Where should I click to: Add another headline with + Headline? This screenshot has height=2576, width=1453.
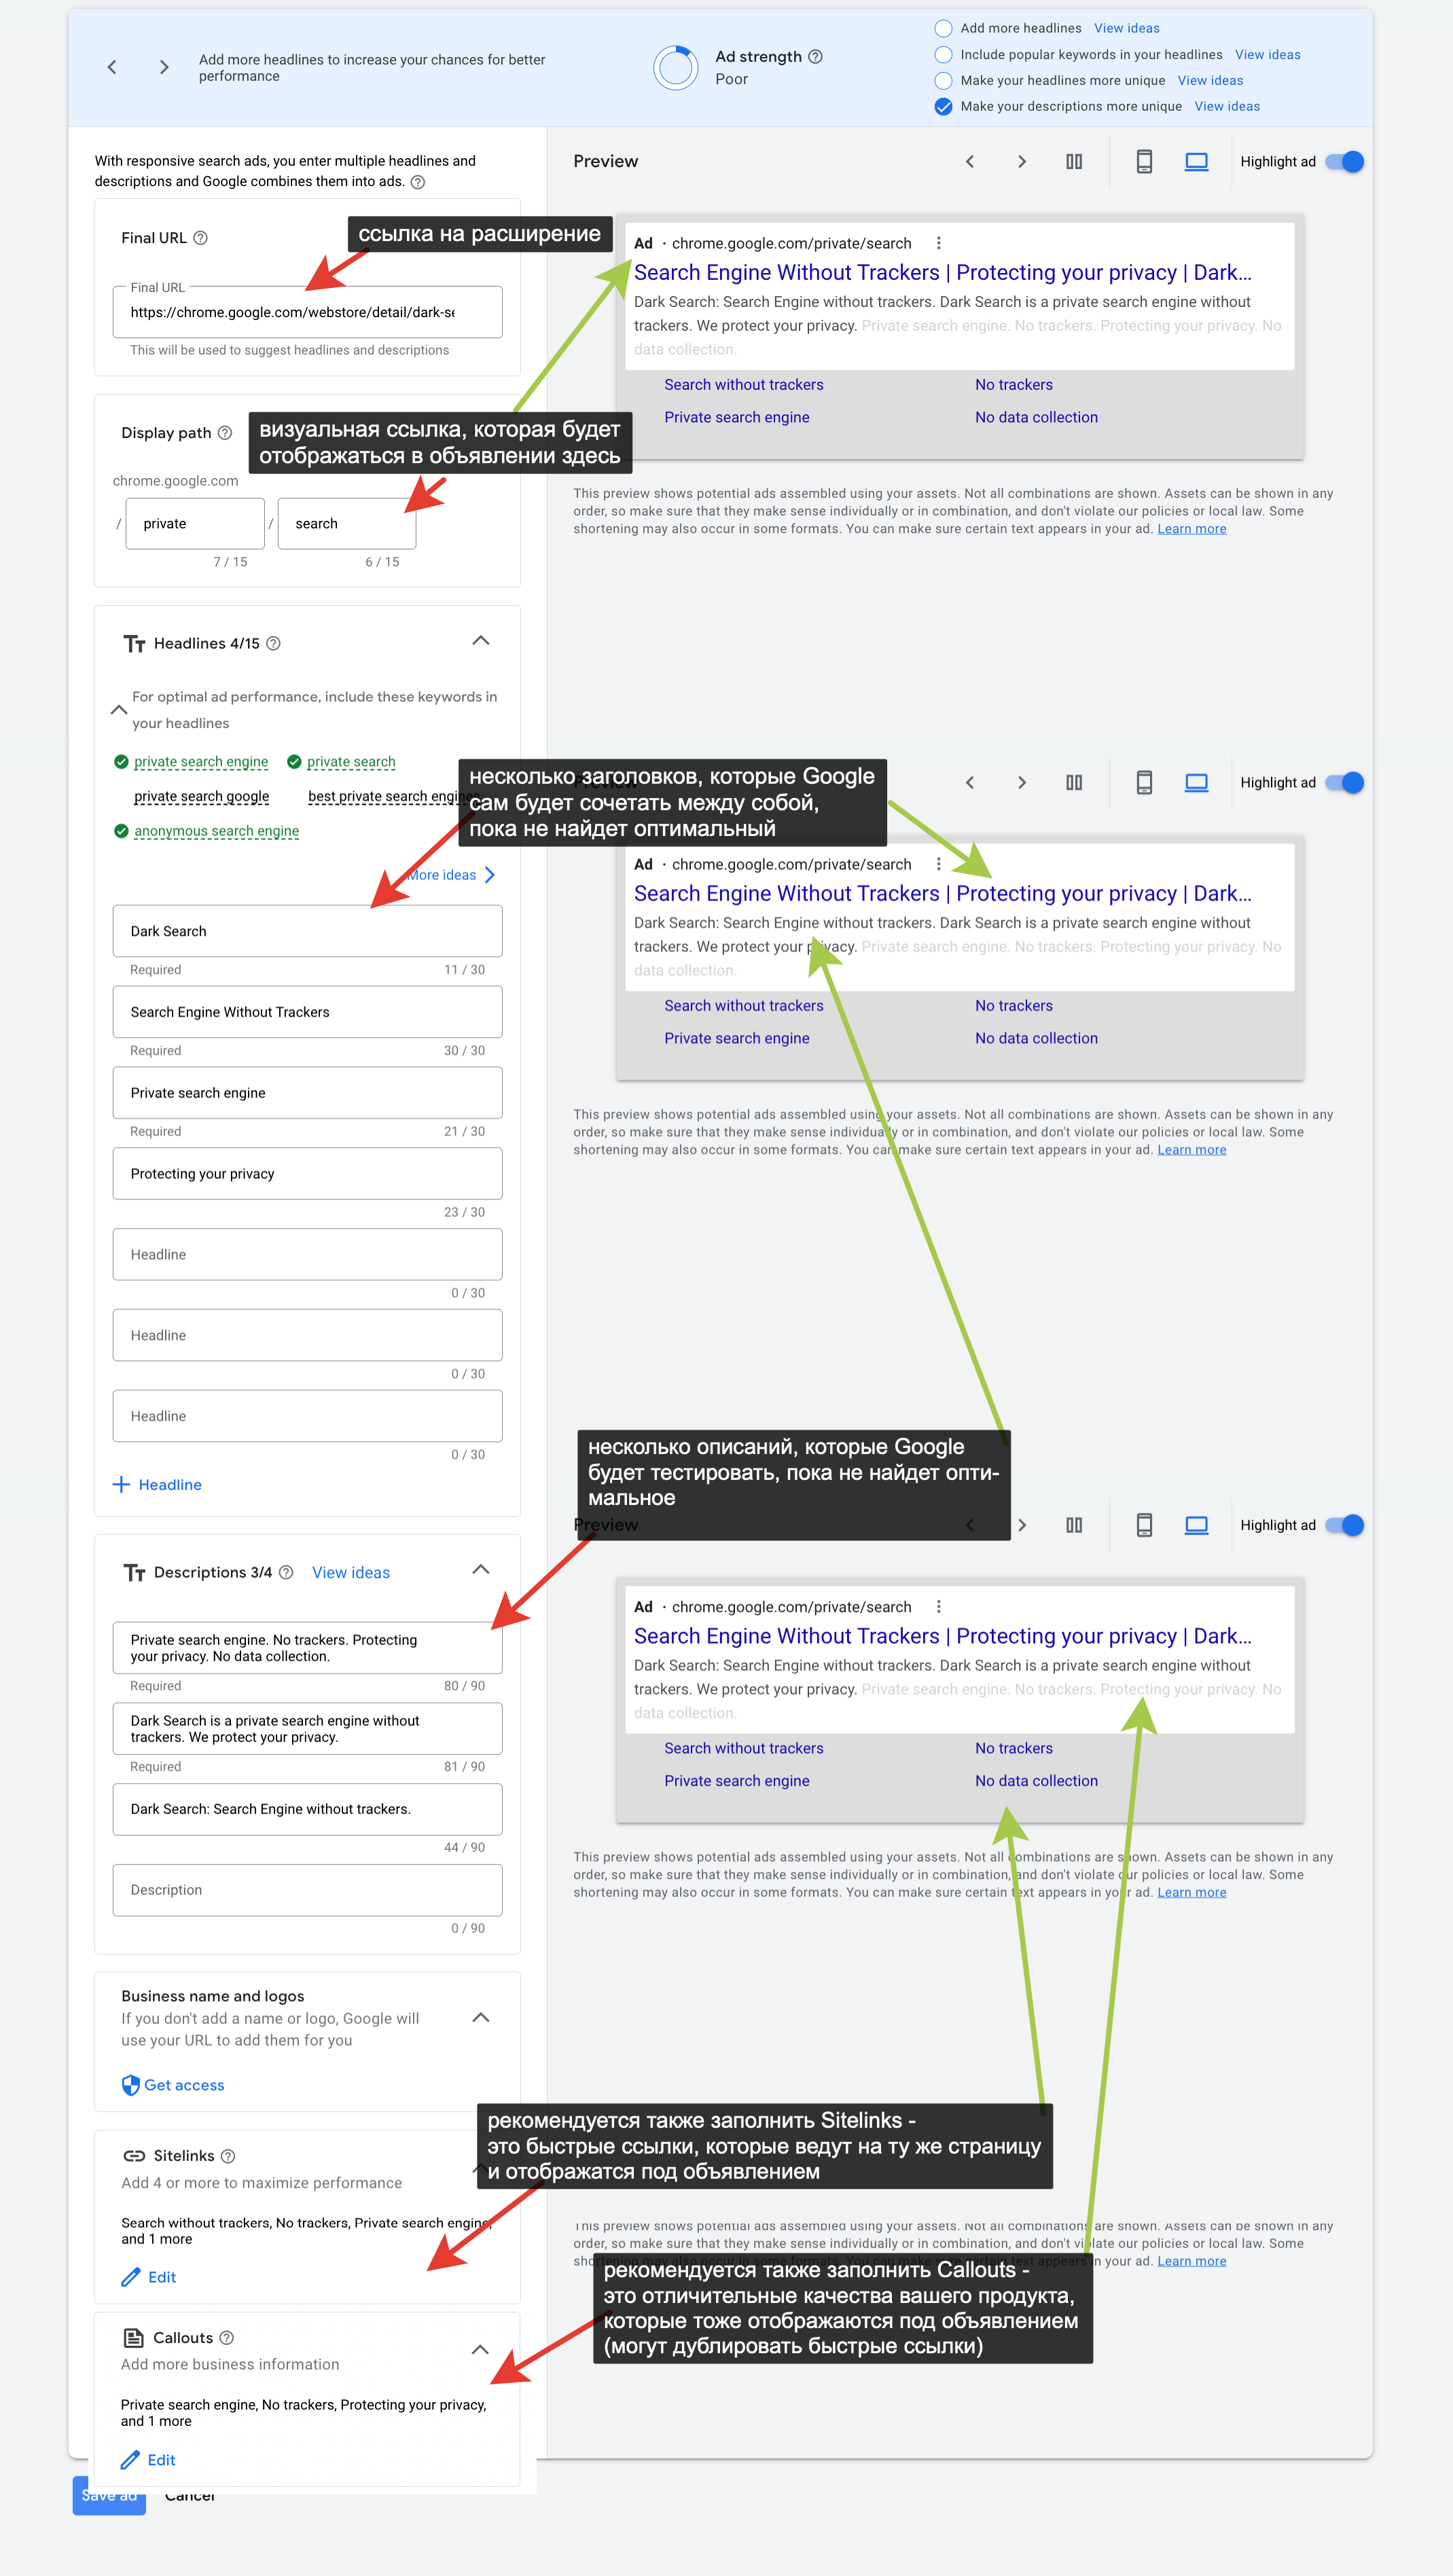coord(158,1485)
